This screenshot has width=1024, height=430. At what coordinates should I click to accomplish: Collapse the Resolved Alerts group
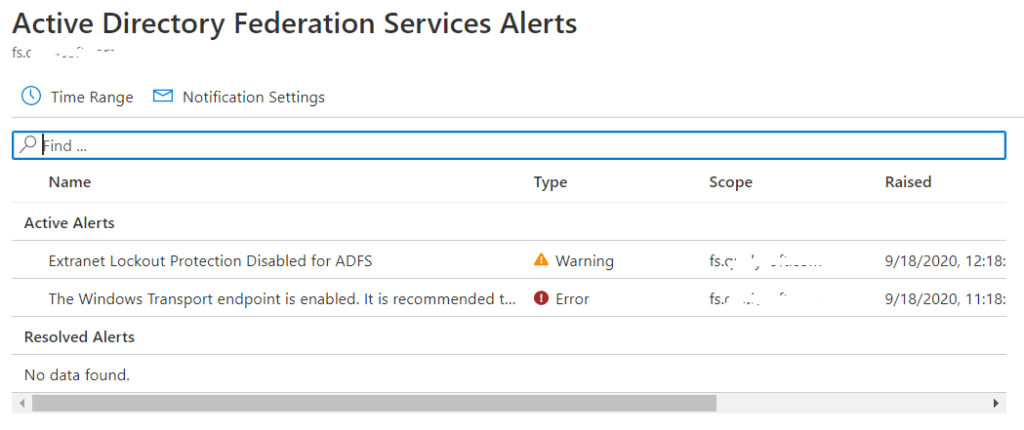(x=79, y=337)
